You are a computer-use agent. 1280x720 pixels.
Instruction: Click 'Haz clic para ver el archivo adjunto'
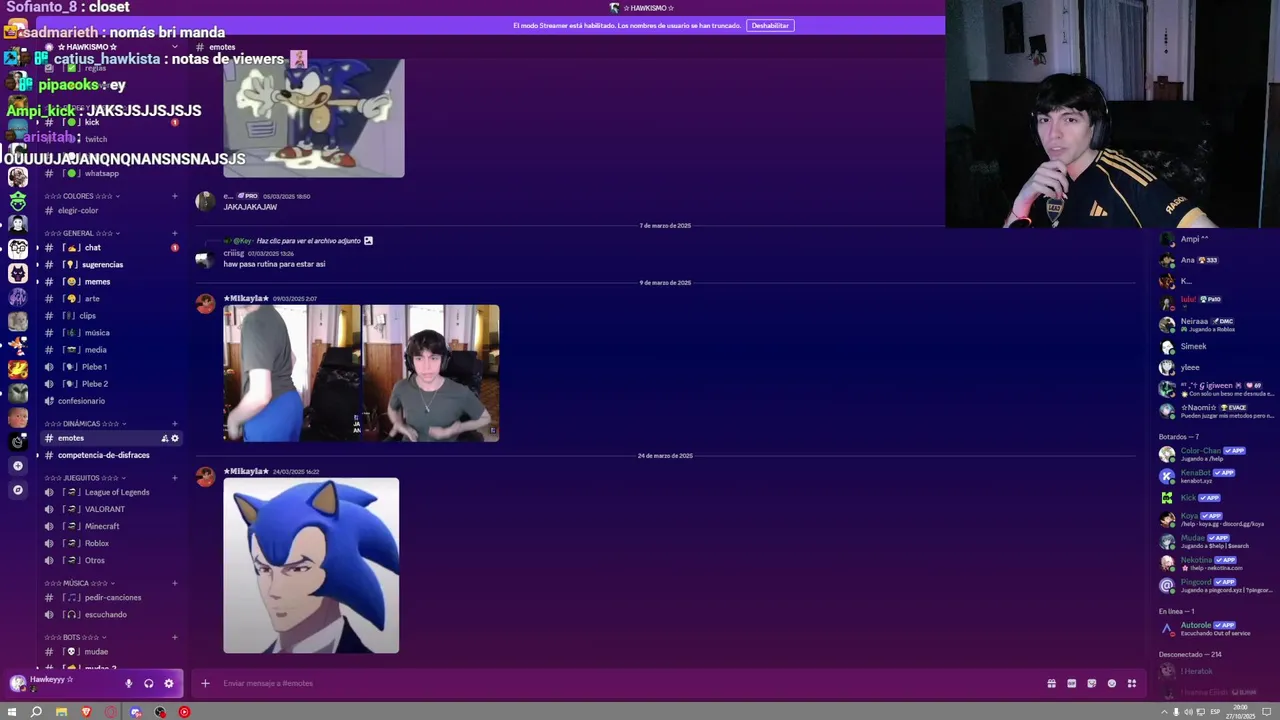(308, 241)
